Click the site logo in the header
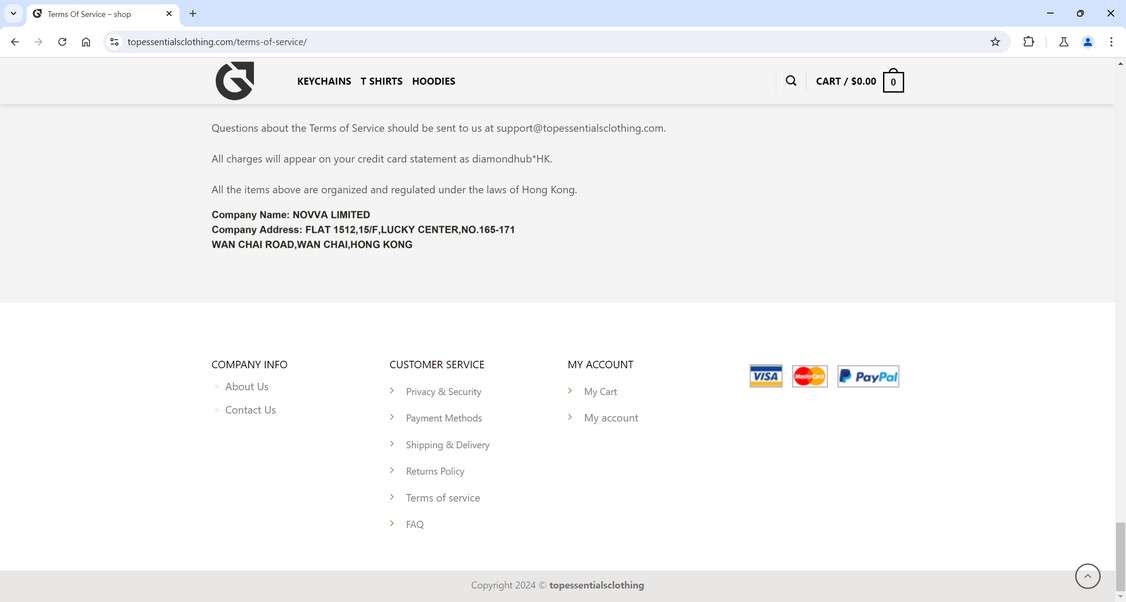Screen dimensions: 1126x602 (235, 80)
